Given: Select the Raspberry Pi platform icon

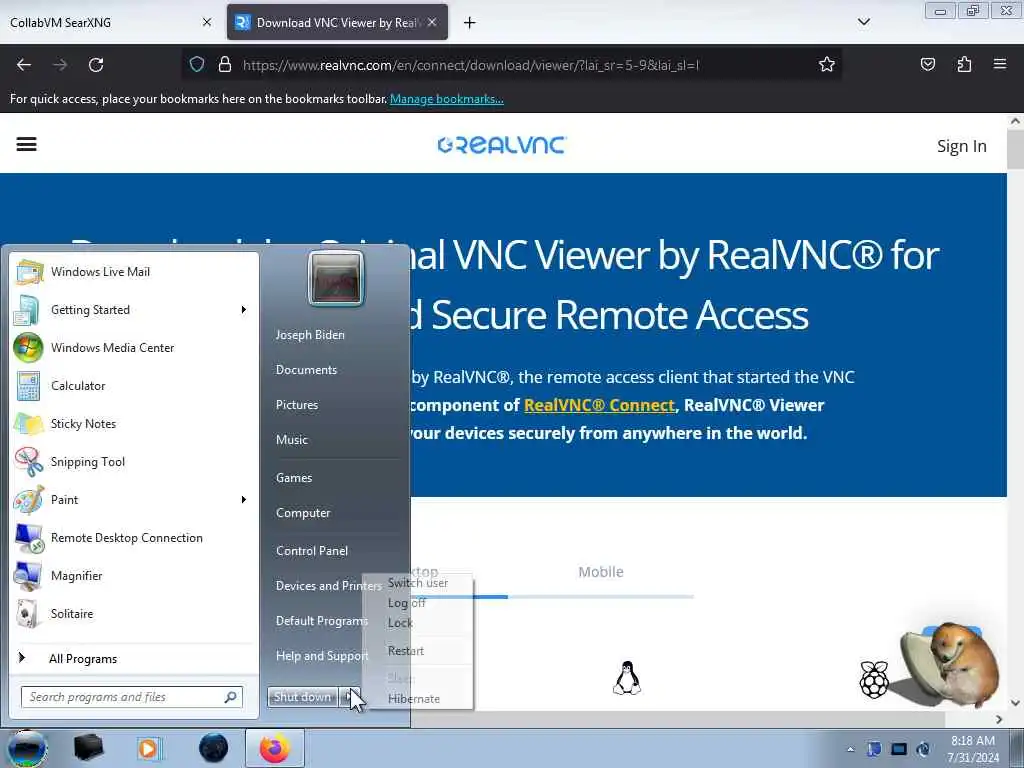Looking at the screenshot, I should point(874,679).
